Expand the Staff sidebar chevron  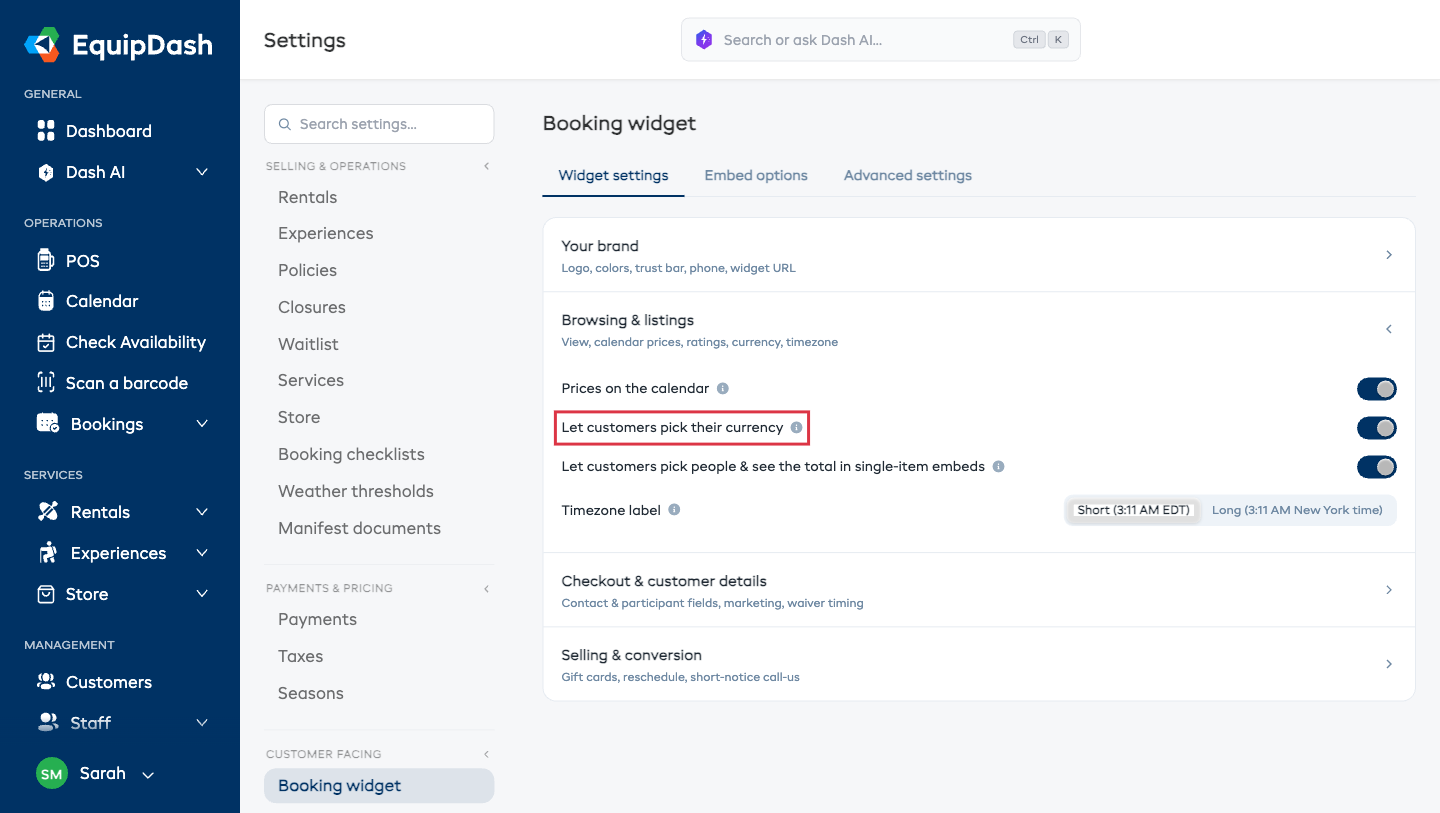[x=202, y=722]
